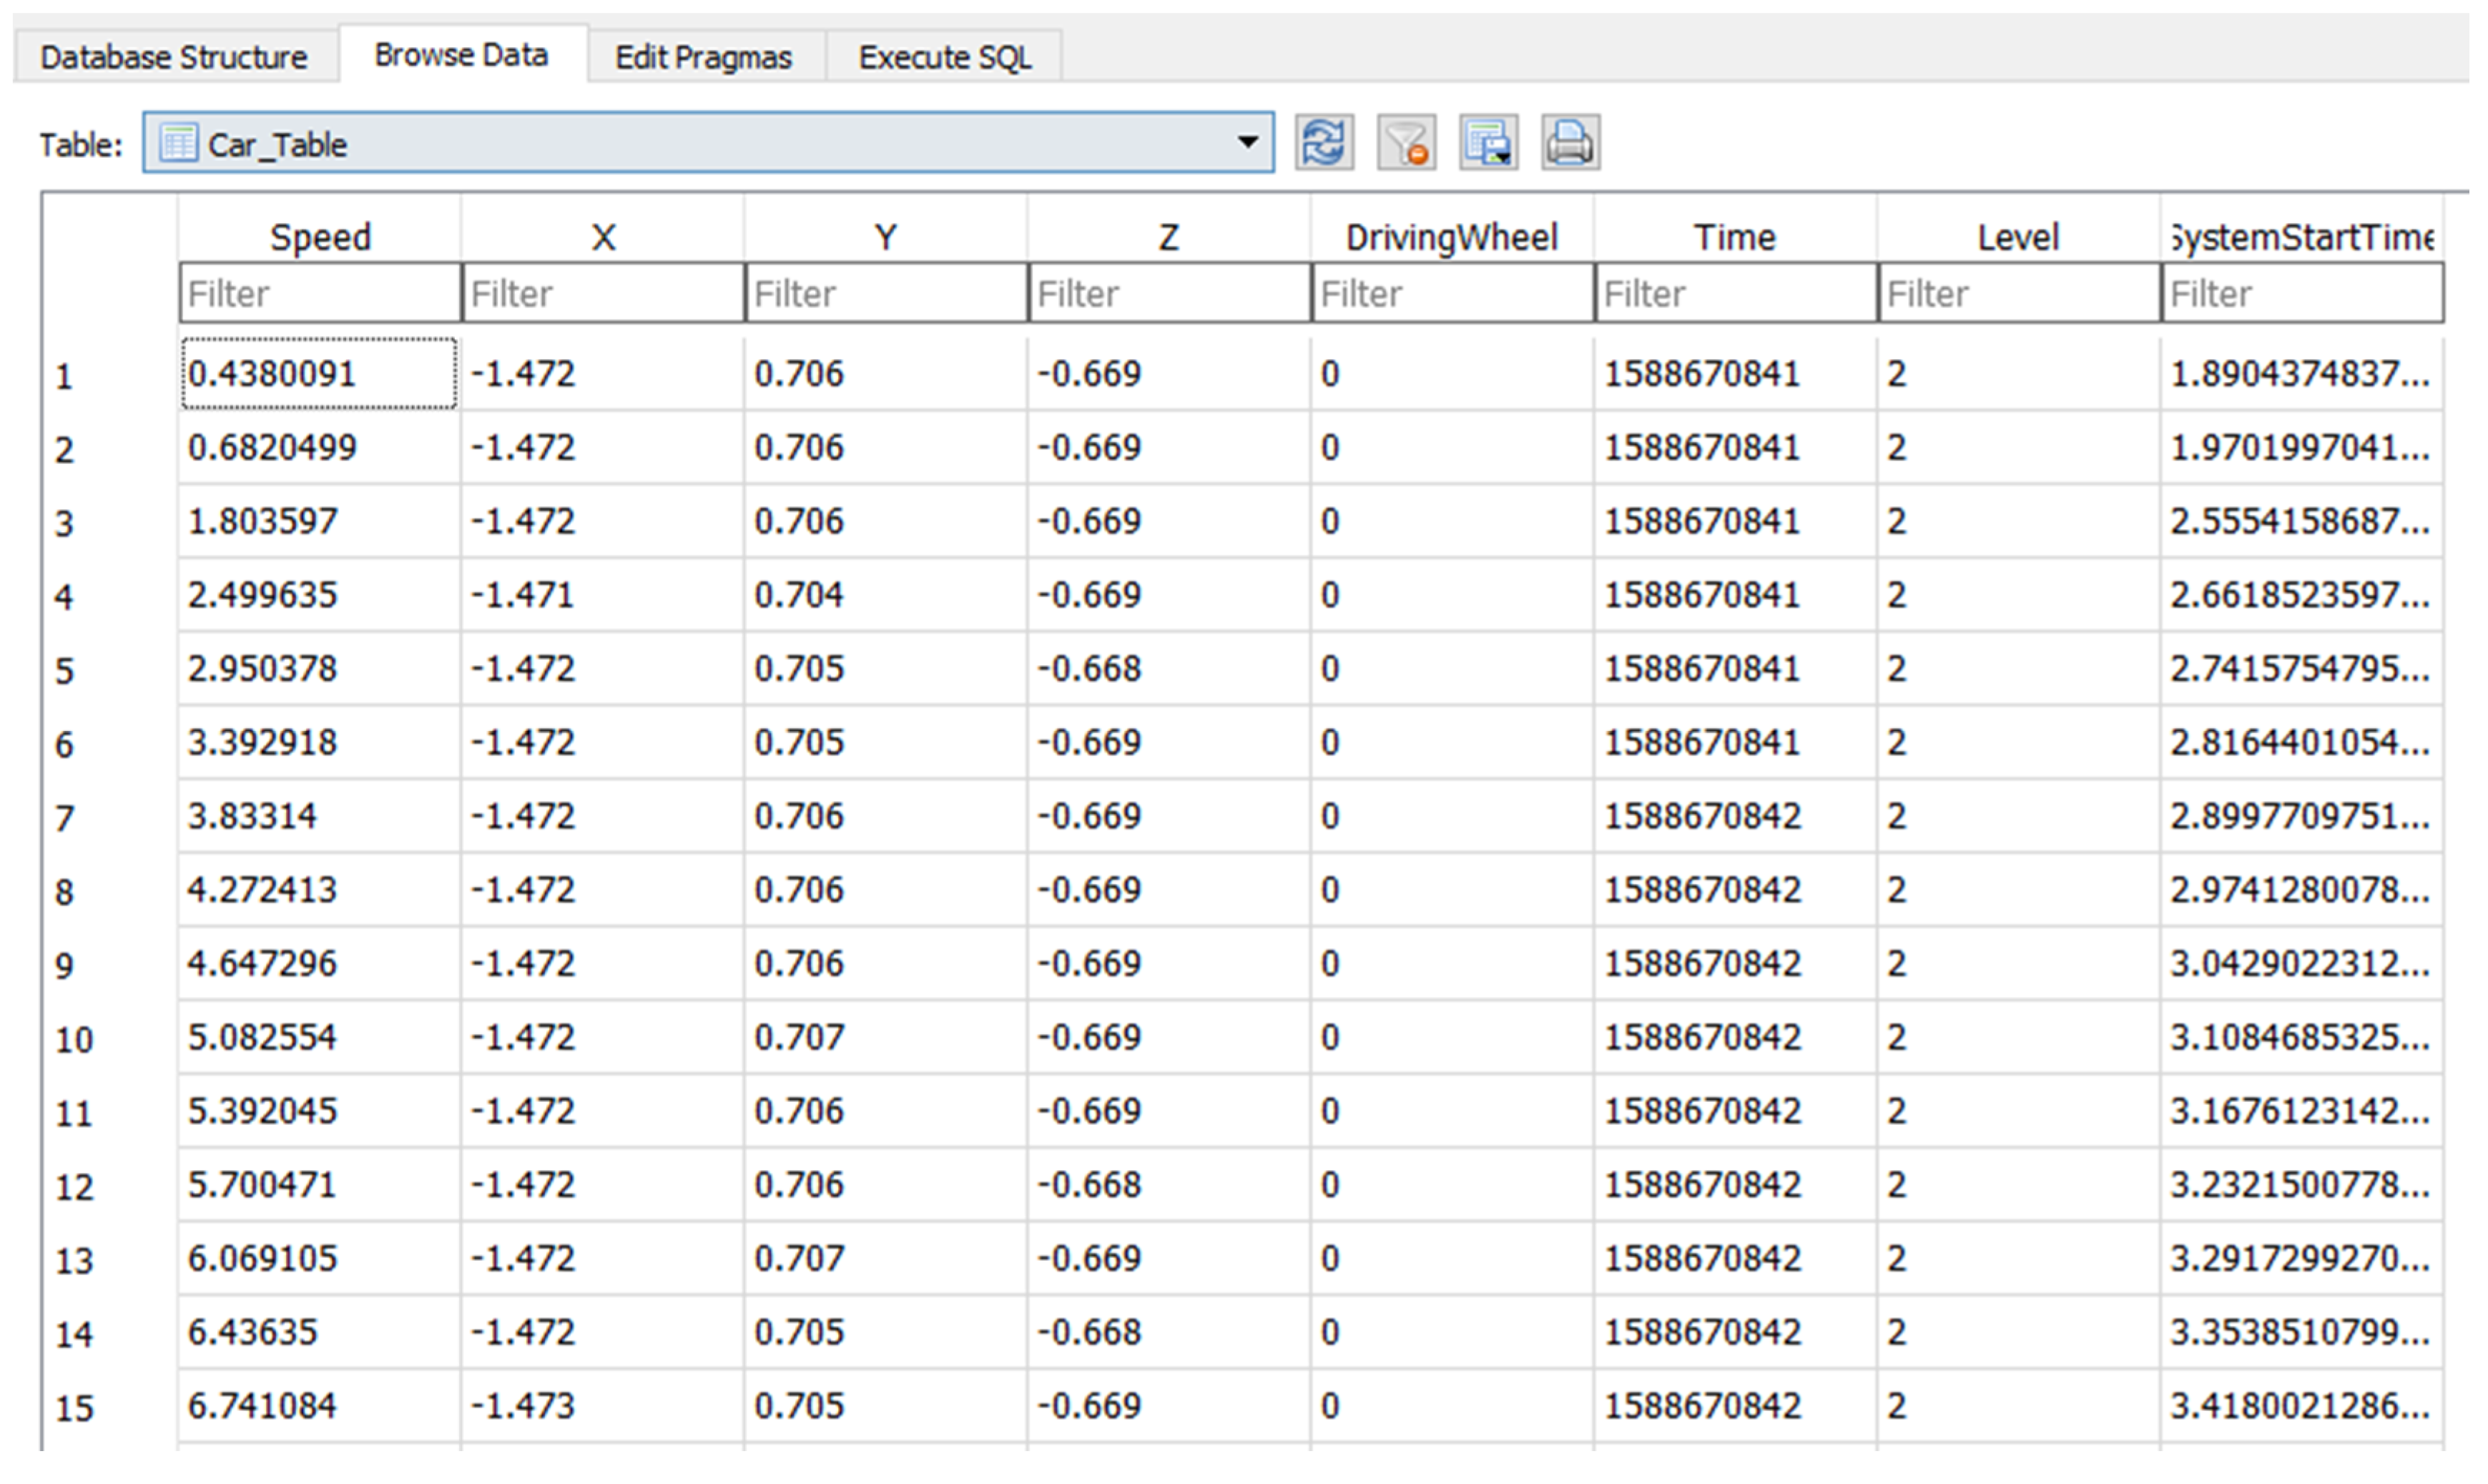Click the refresh table data icon

[1324, 143]
